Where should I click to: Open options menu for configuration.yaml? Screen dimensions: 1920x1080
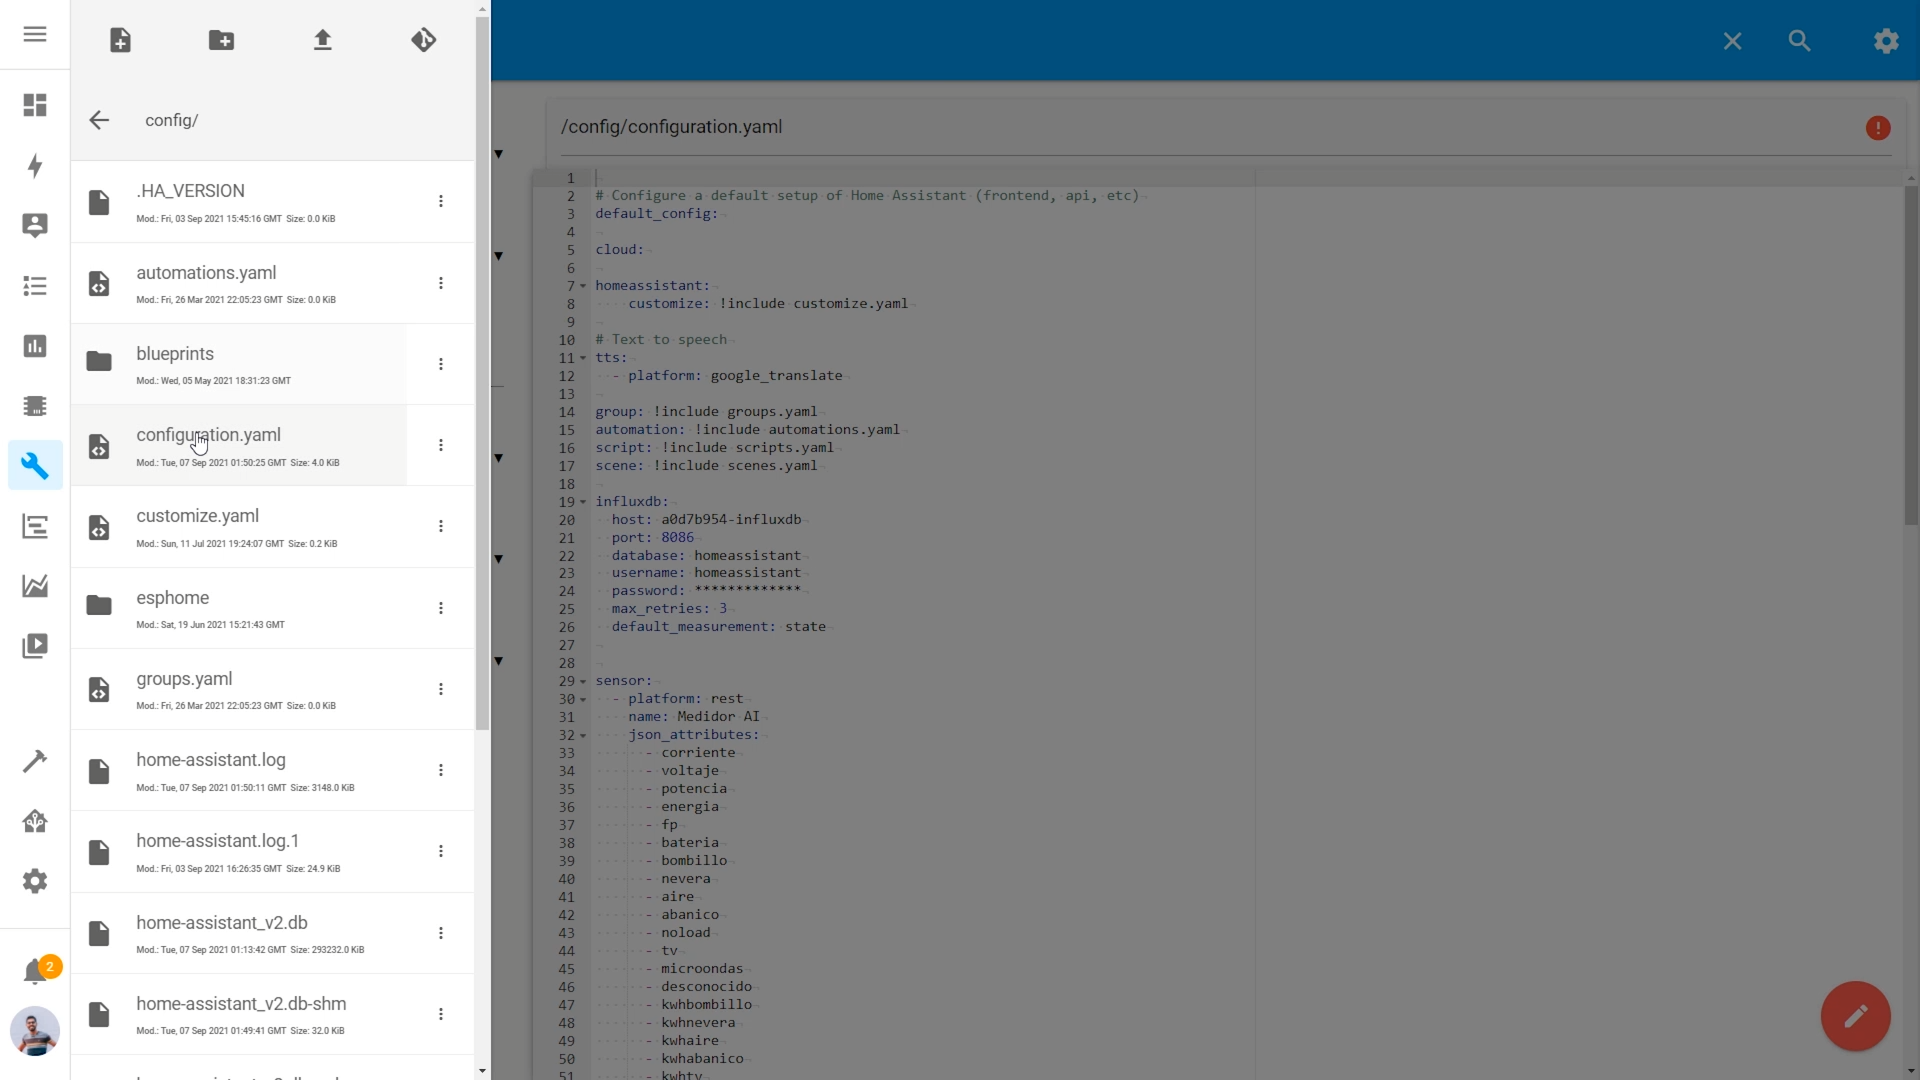click(x=440, y=445)
